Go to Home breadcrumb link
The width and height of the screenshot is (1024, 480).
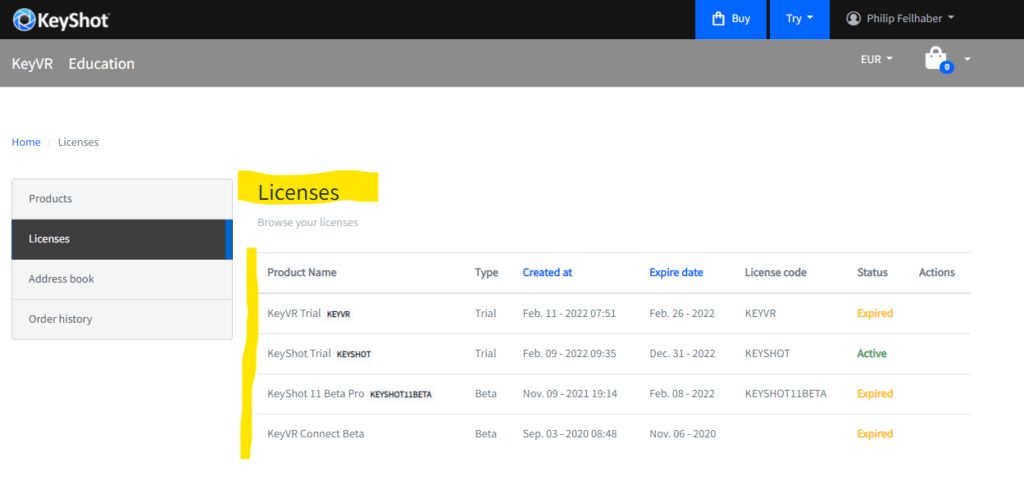click(26, 142)
